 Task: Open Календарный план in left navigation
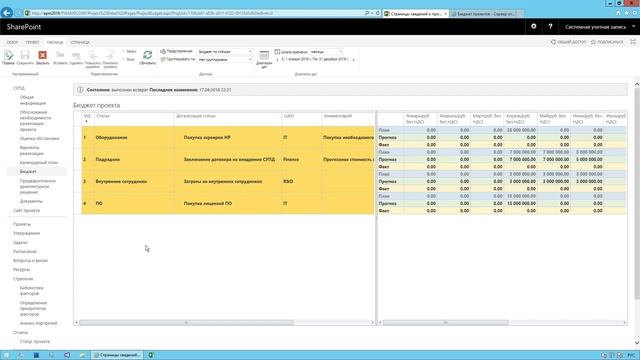pyautogui.click(x=39, y=162)
